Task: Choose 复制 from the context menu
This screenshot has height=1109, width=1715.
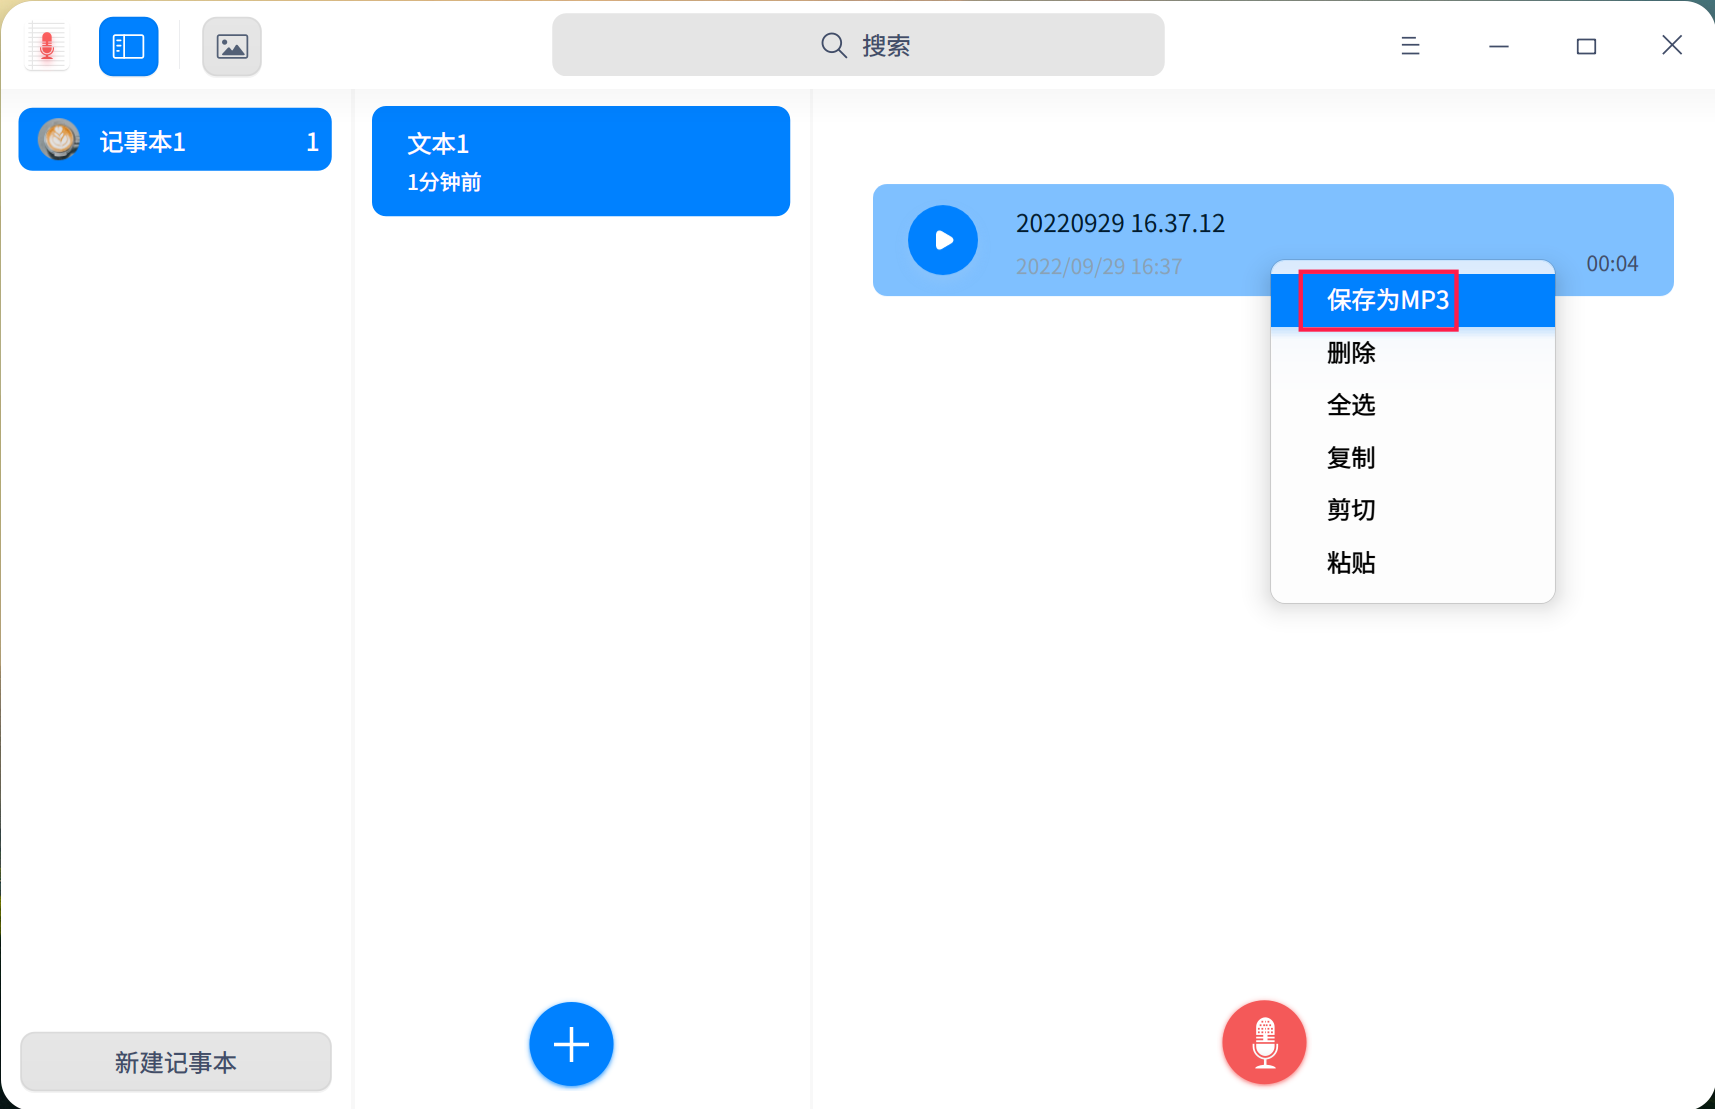Action: point(1351,457)
